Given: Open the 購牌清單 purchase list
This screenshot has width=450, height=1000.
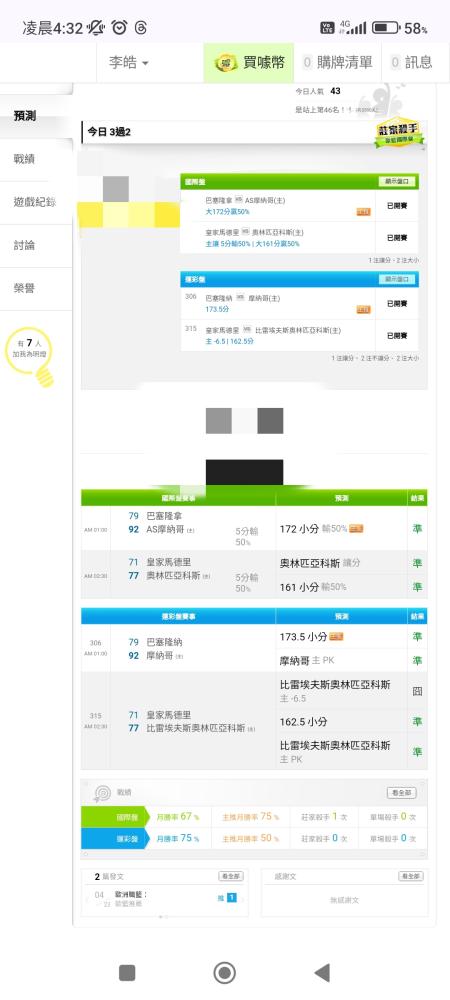Looking at the screenshot, I should tap(338, 62).
